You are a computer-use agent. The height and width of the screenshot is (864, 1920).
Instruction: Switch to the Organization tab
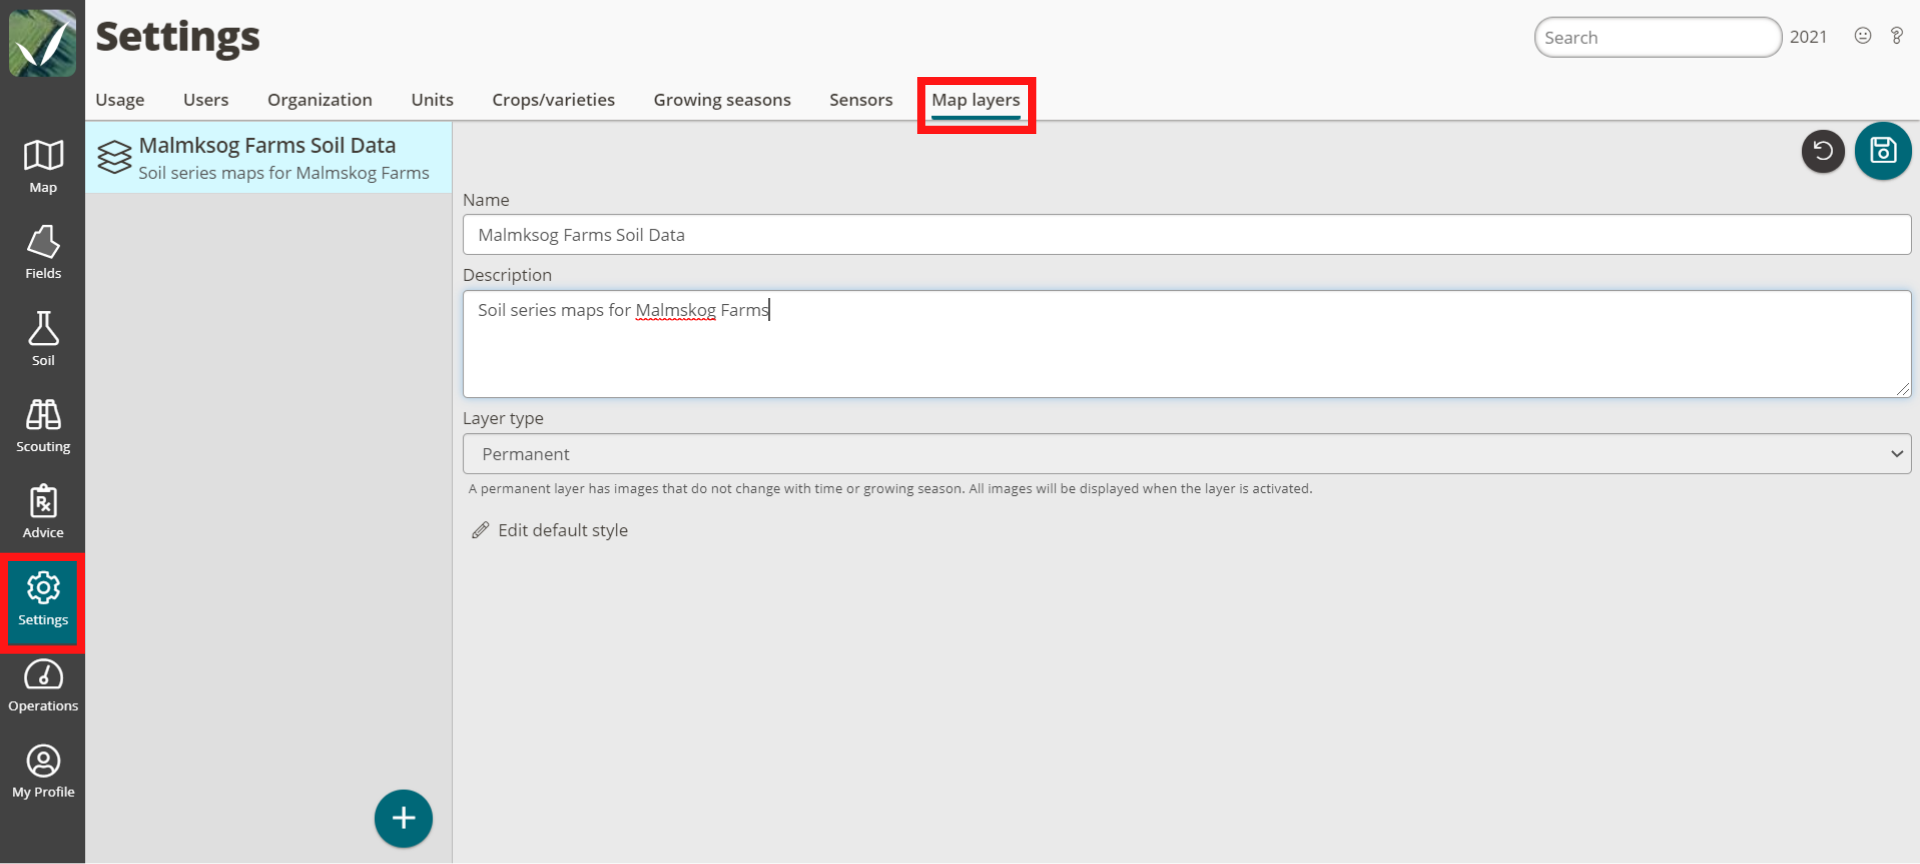320,100
